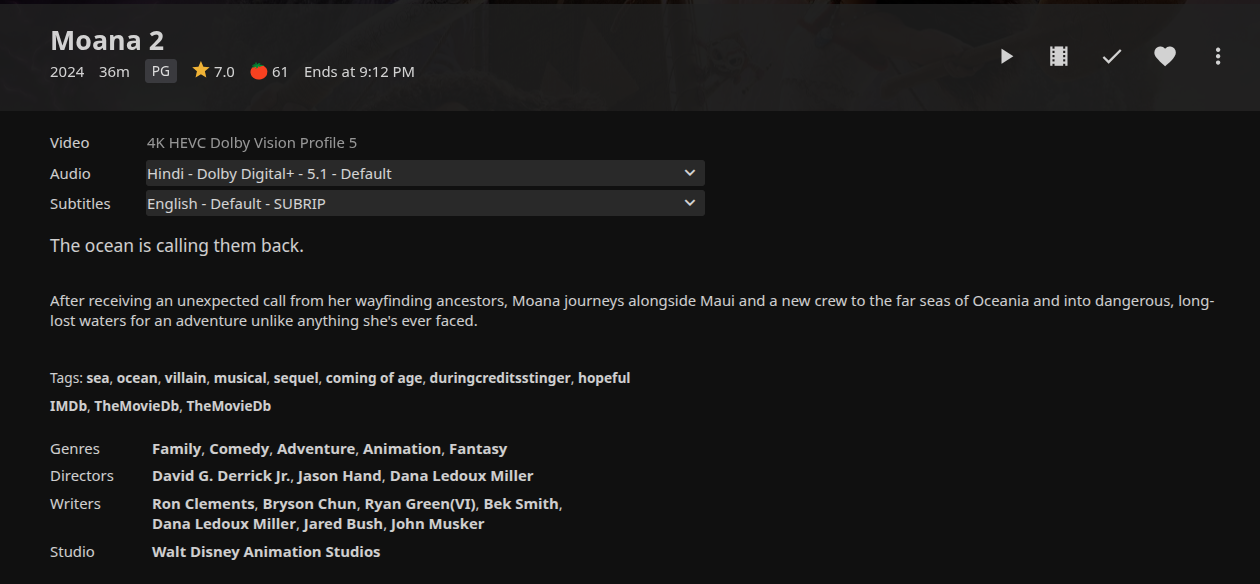Open the Subtitles dropdown
This screenshot has height=584, width=1260.
[425, 203]
